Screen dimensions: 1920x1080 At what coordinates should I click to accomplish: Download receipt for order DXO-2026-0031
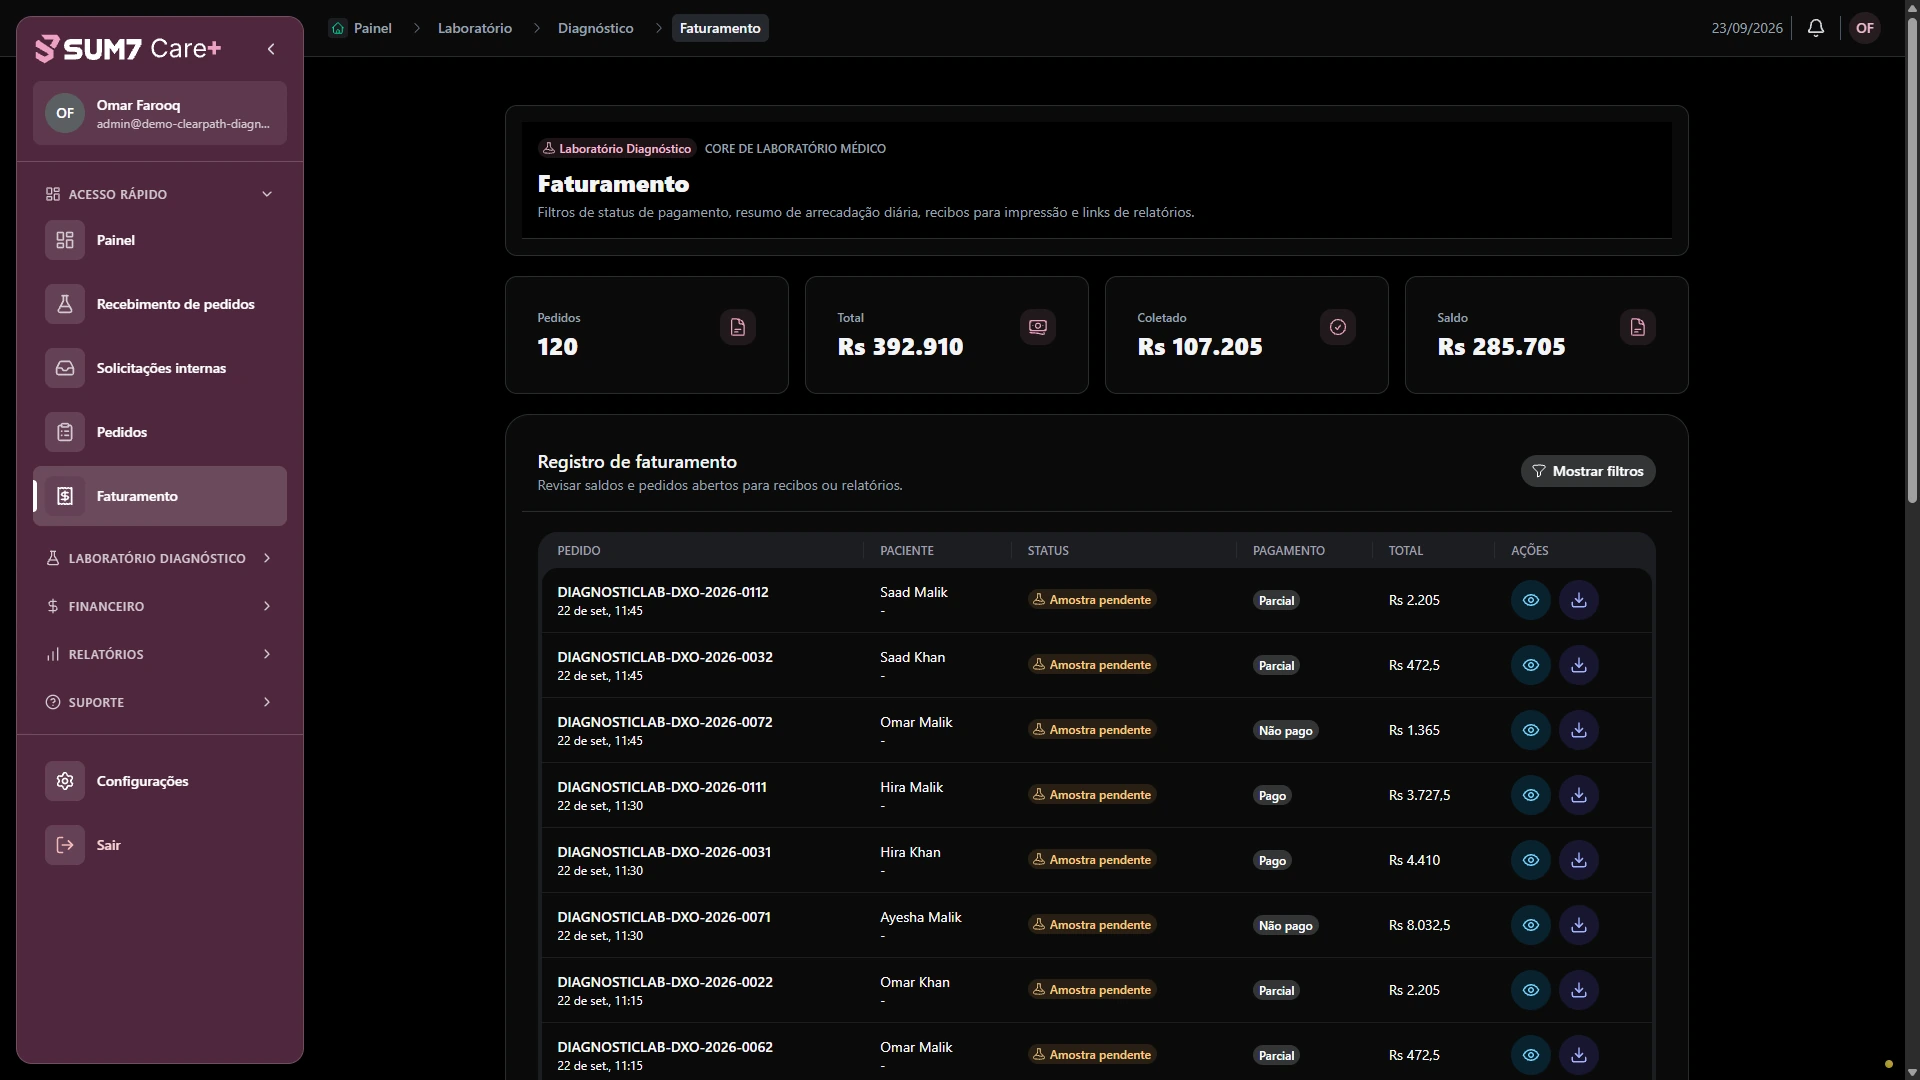1579,860
